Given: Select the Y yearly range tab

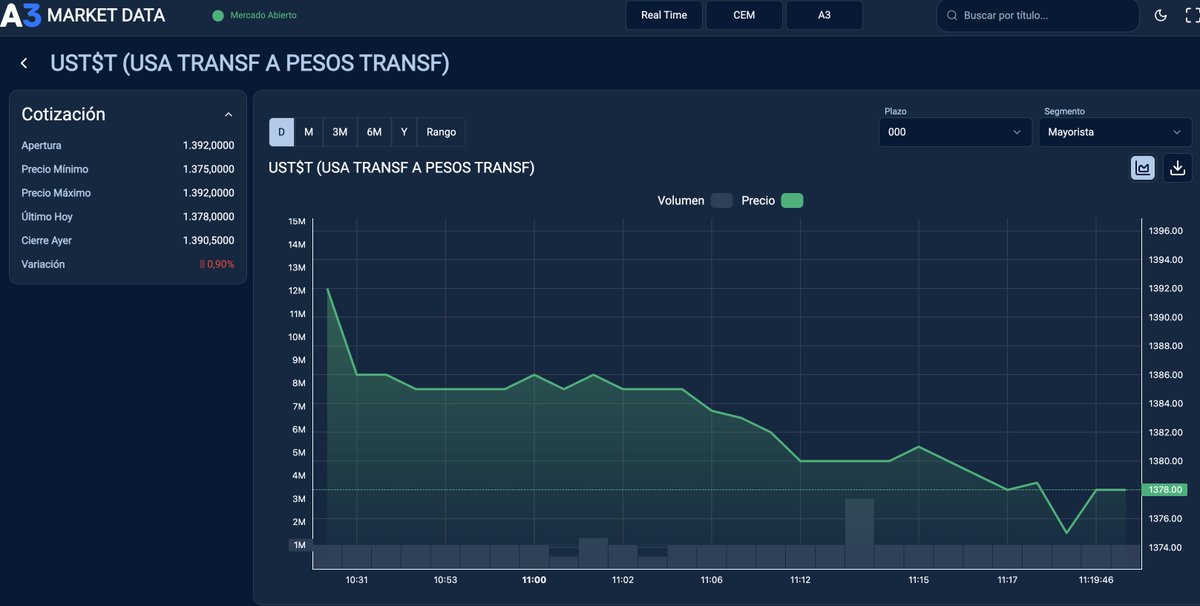Looking at the screenshot, I should (404, 132).
